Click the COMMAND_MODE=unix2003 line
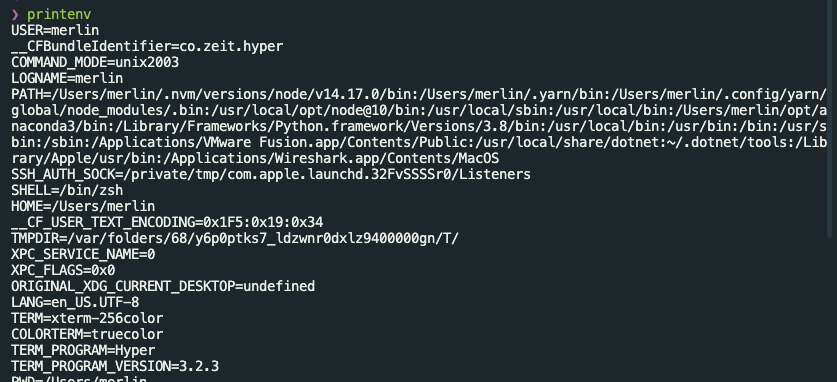 [x=95, y=62]
